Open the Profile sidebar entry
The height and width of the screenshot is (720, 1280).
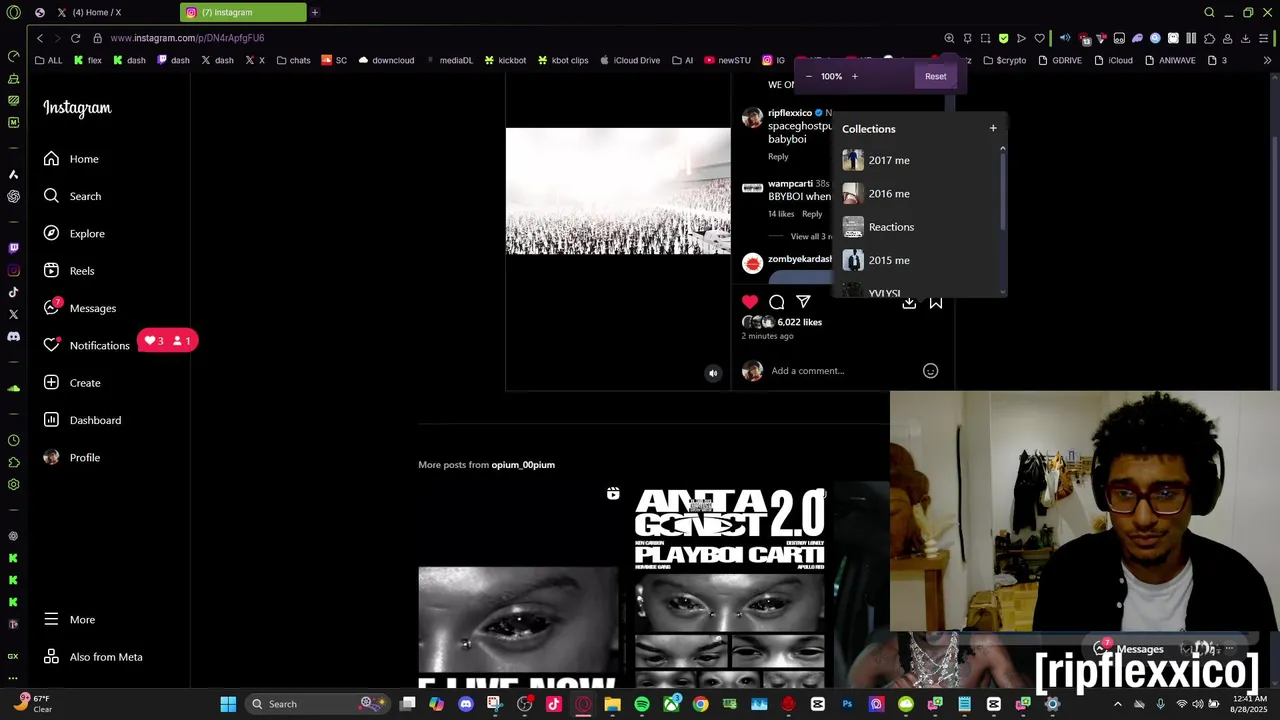pyautogui.click(x=72, y=457)
